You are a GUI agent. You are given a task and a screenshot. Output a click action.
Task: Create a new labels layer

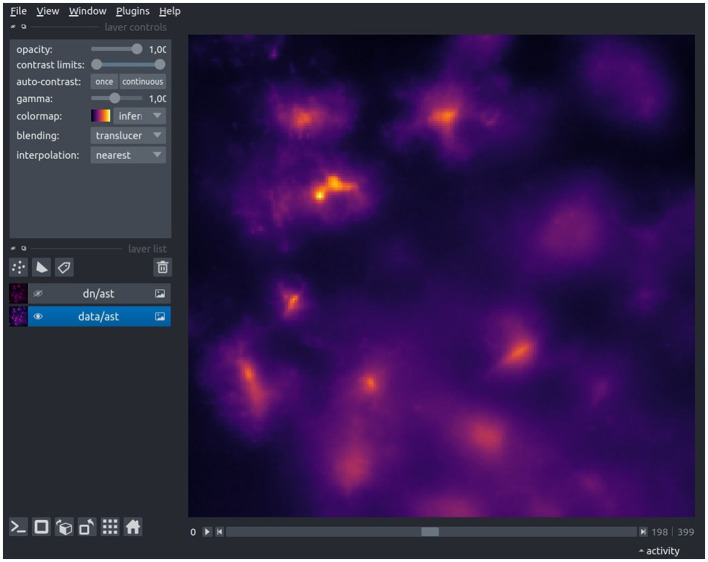64,268
